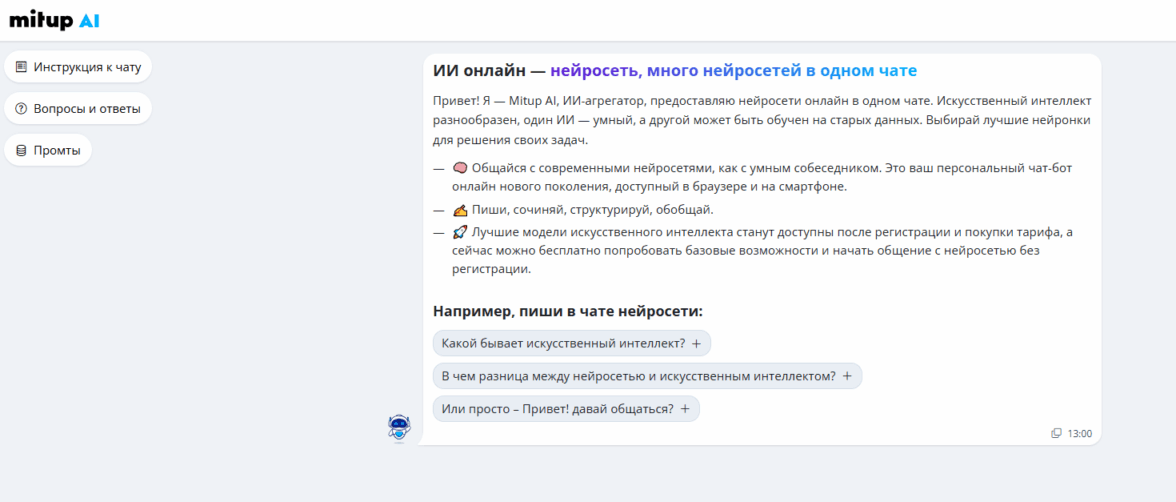
Task: Click heading 'ИИ онлайн — нейросеть, много нейросетей'
Action: tap(675, 71)
